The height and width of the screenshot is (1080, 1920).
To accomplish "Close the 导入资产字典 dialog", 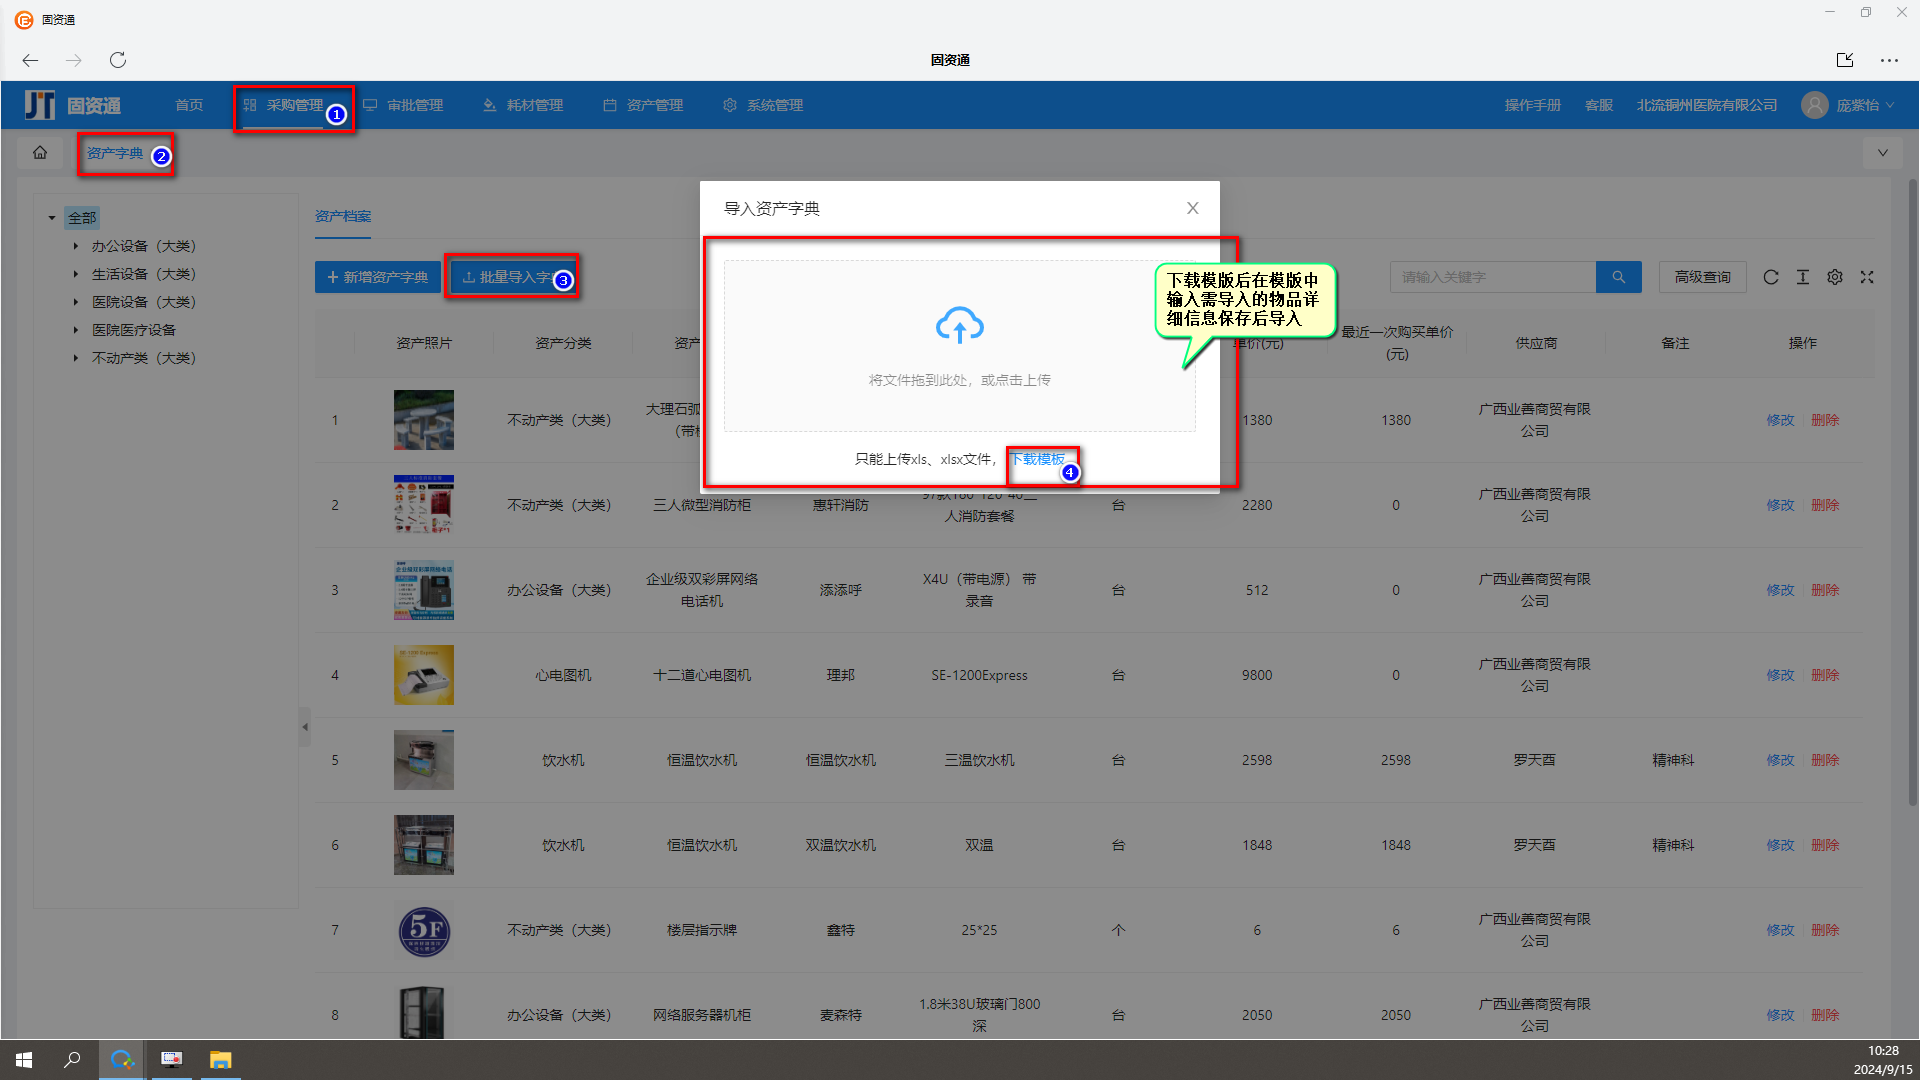I will point(1192,208).
